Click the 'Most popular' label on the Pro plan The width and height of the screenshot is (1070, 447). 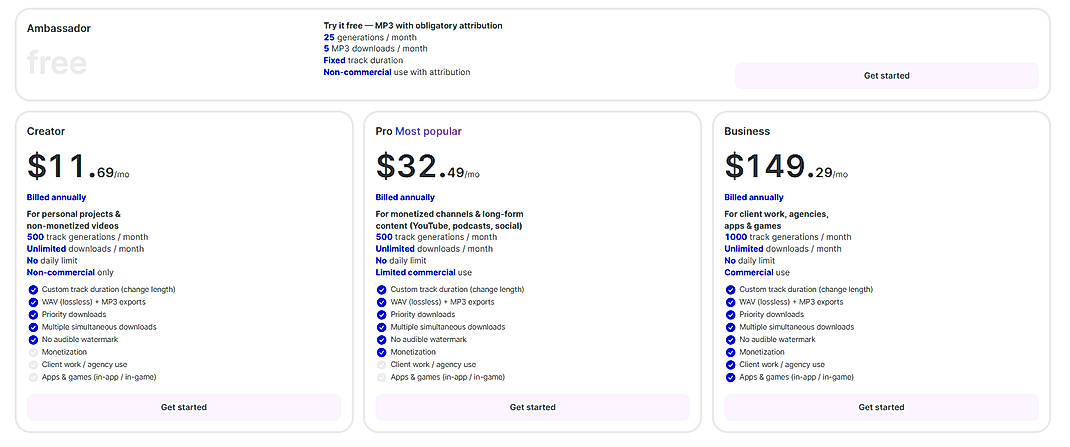pos(429,131)
